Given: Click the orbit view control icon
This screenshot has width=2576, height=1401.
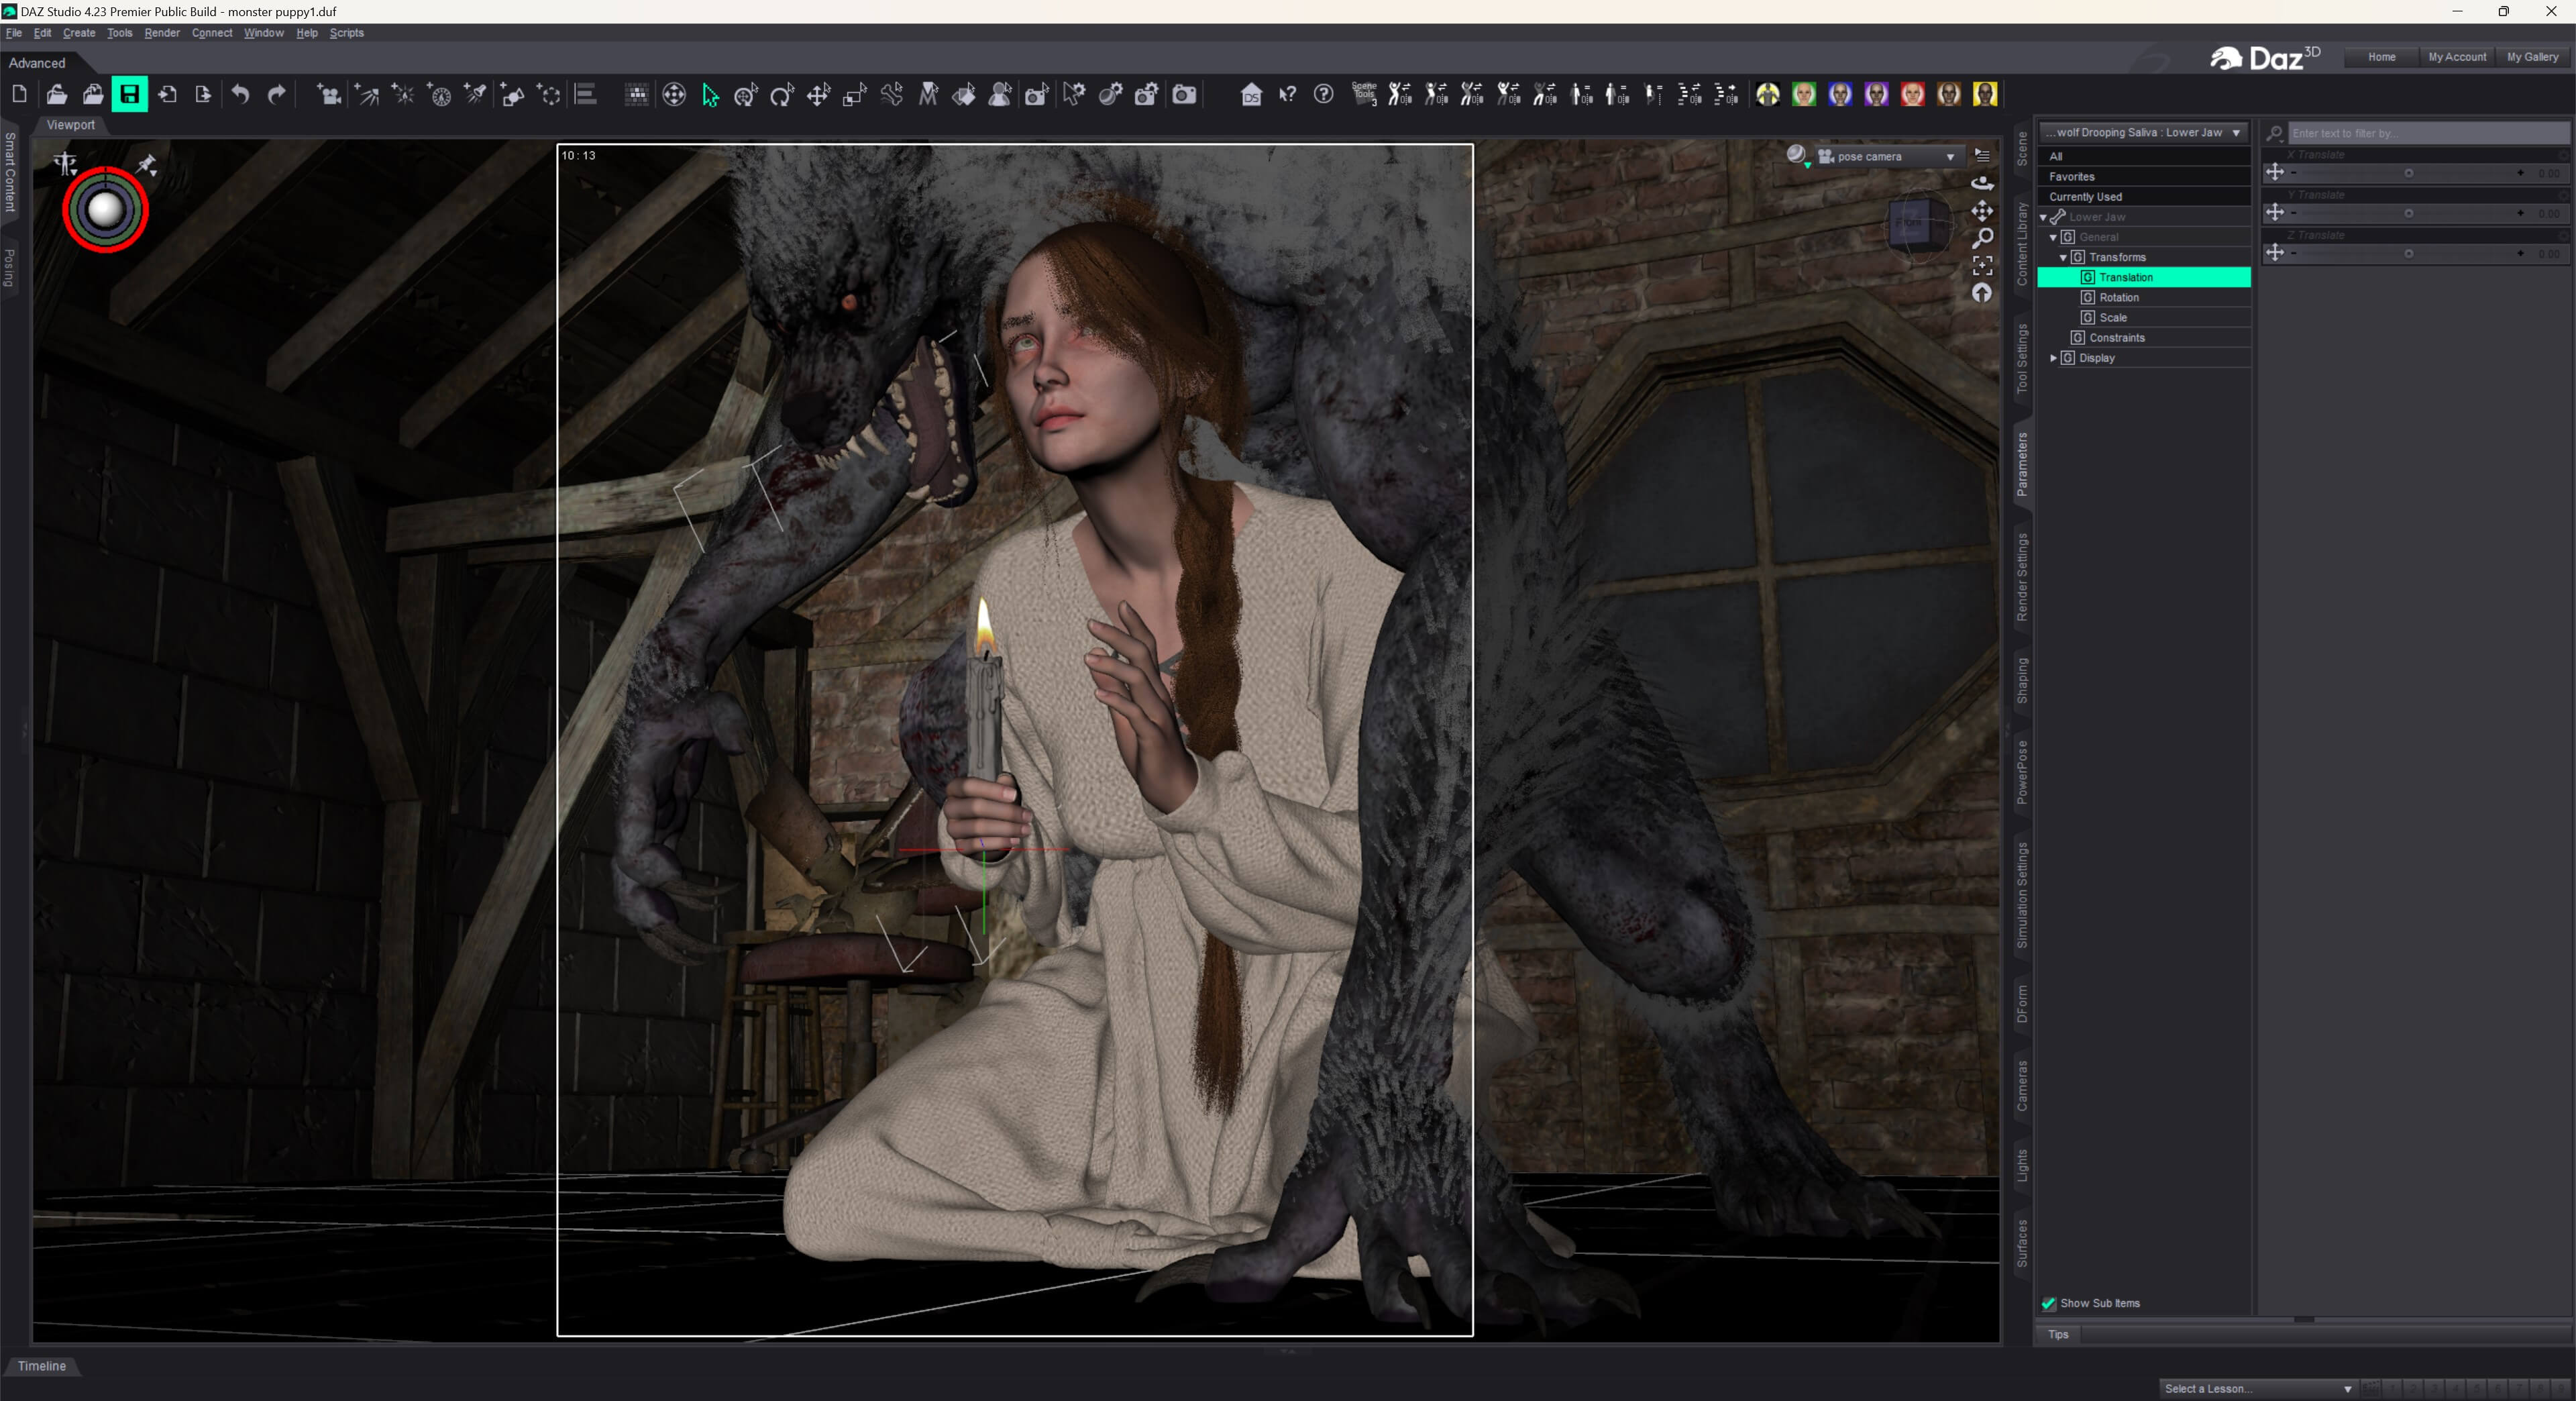Looking at the screenshot, I should click(x=1982, y=183).
